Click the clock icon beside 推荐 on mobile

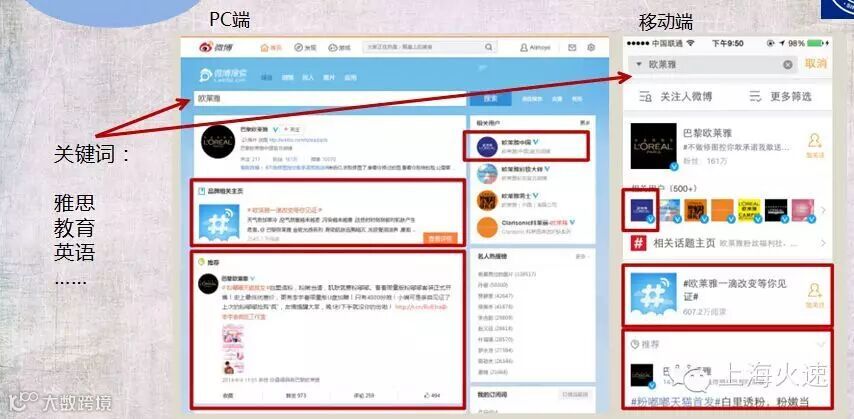pyautogui.click(x=634, y=344)
